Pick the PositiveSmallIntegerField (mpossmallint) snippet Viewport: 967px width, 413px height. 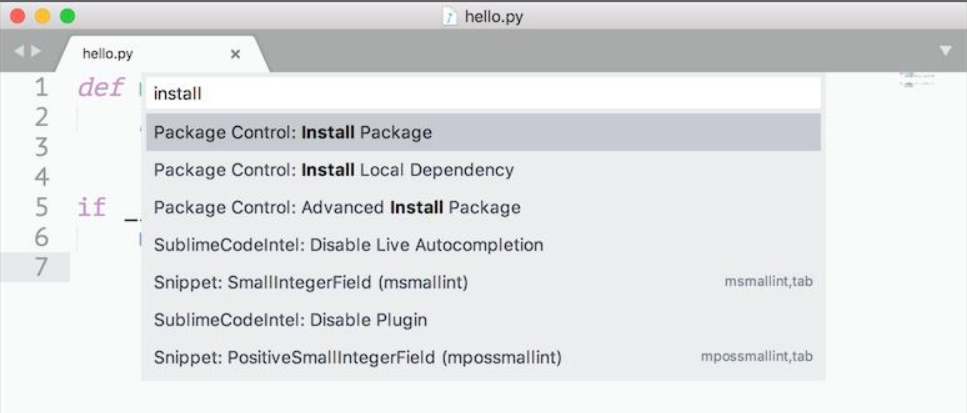(x=483, y=357)
